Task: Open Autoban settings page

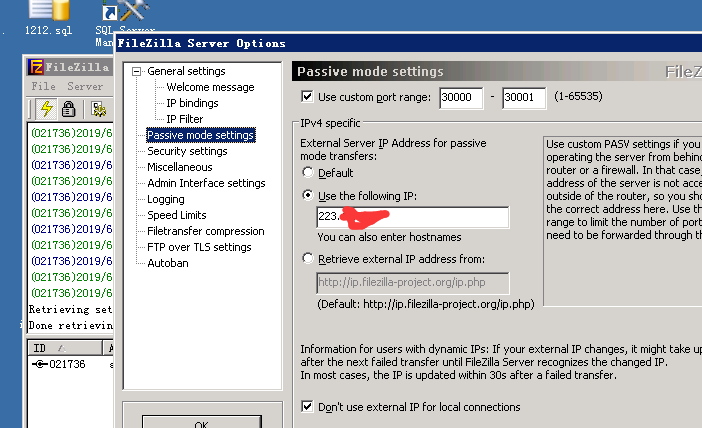Action: pyautogui.click(x=168, y=263)
